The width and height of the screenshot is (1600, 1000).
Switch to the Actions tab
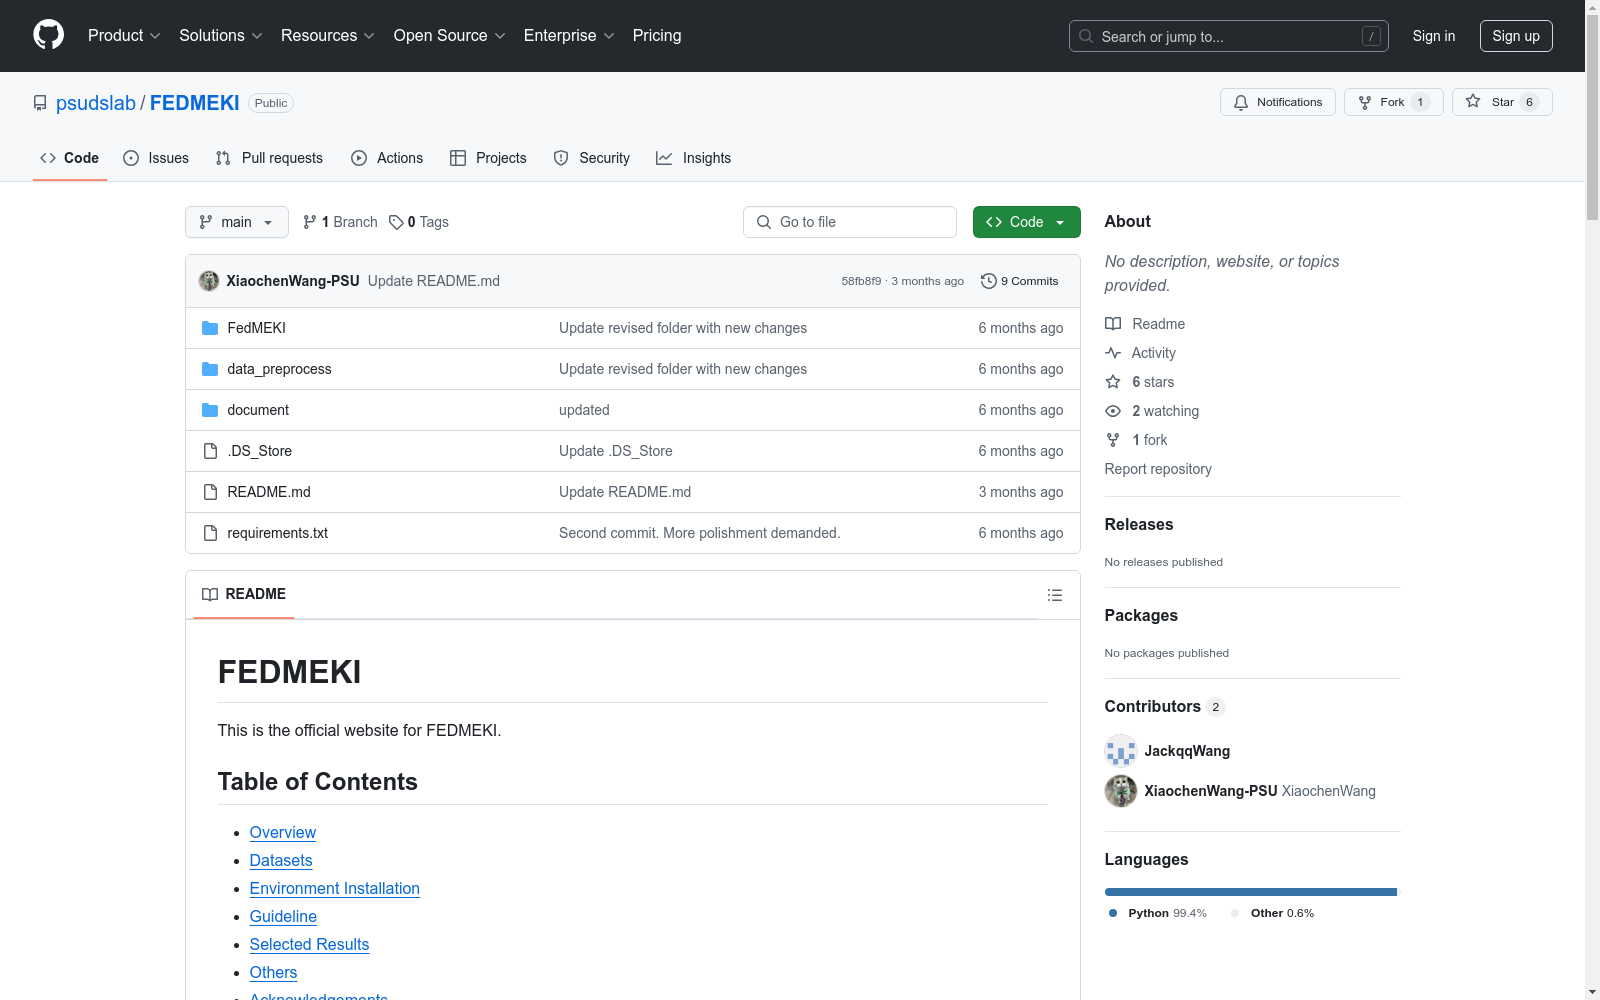click(387, 158)
